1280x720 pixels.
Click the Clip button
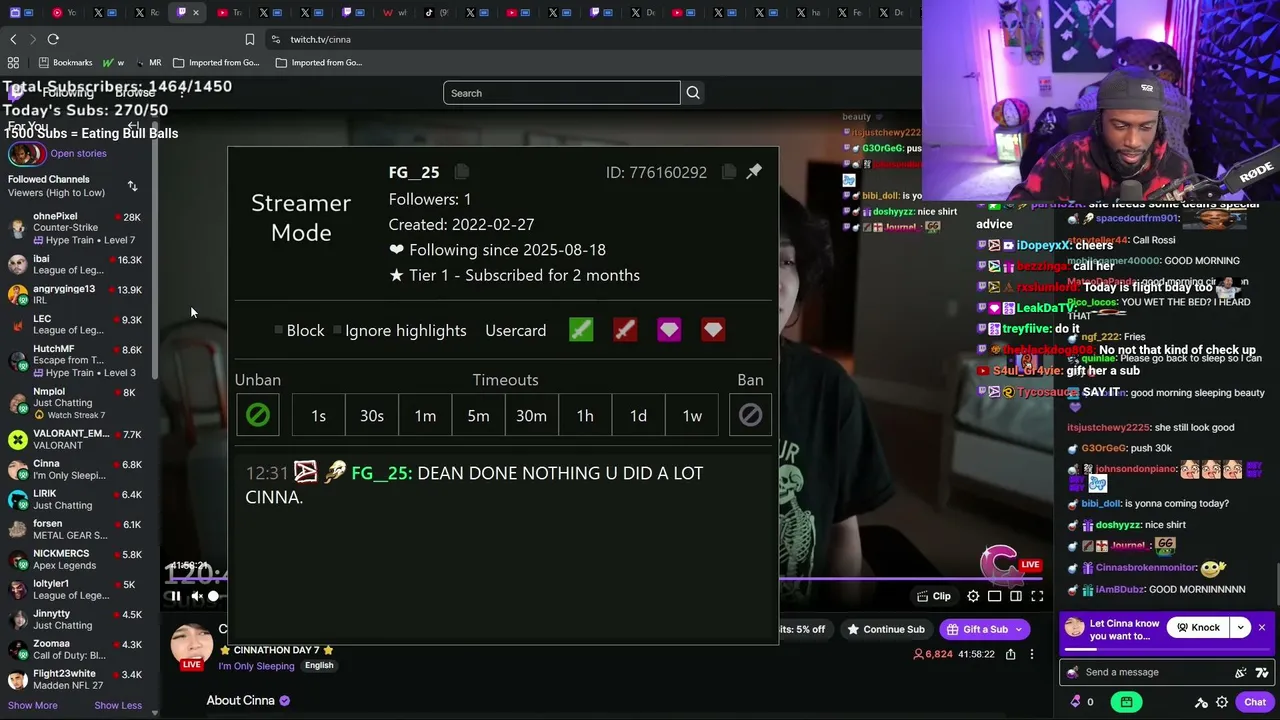click(934, 597)
